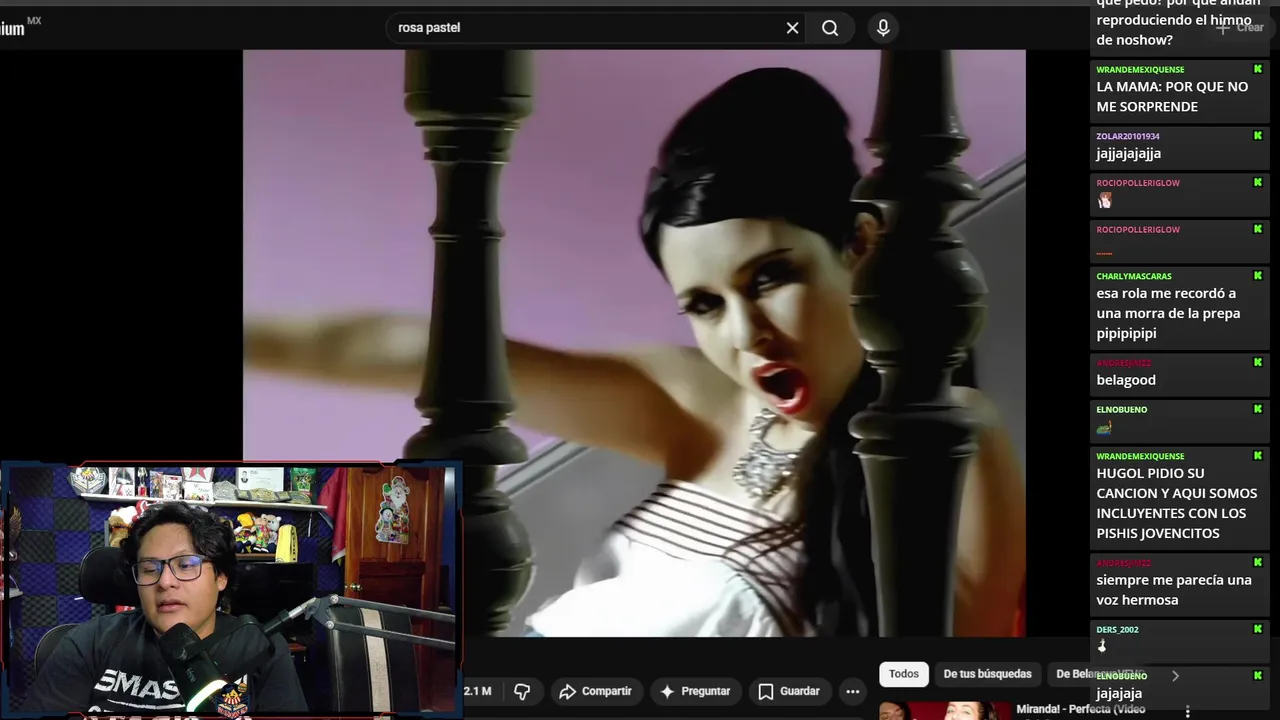Click the green K badge on the 'belagood' message
The image size is (1280, 720).
(x=1258, y=362)
